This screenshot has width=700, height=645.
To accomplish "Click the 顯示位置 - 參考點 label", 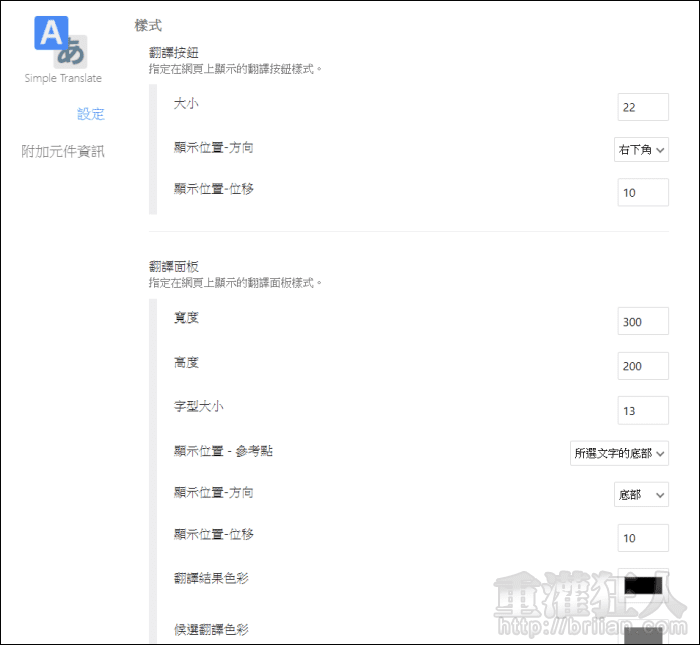I will click(223, 451).
